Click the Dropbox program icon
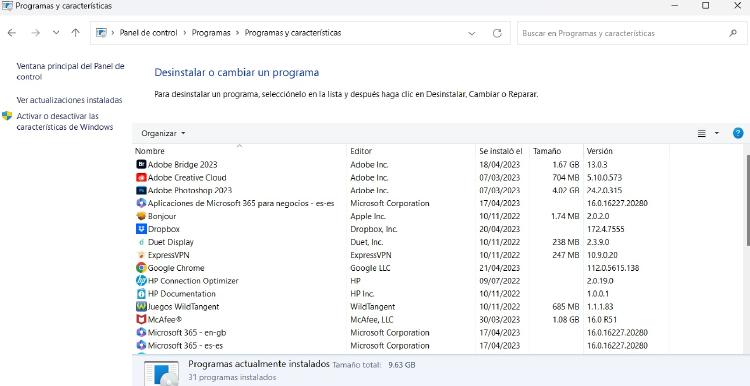 (x=141, y=229)
